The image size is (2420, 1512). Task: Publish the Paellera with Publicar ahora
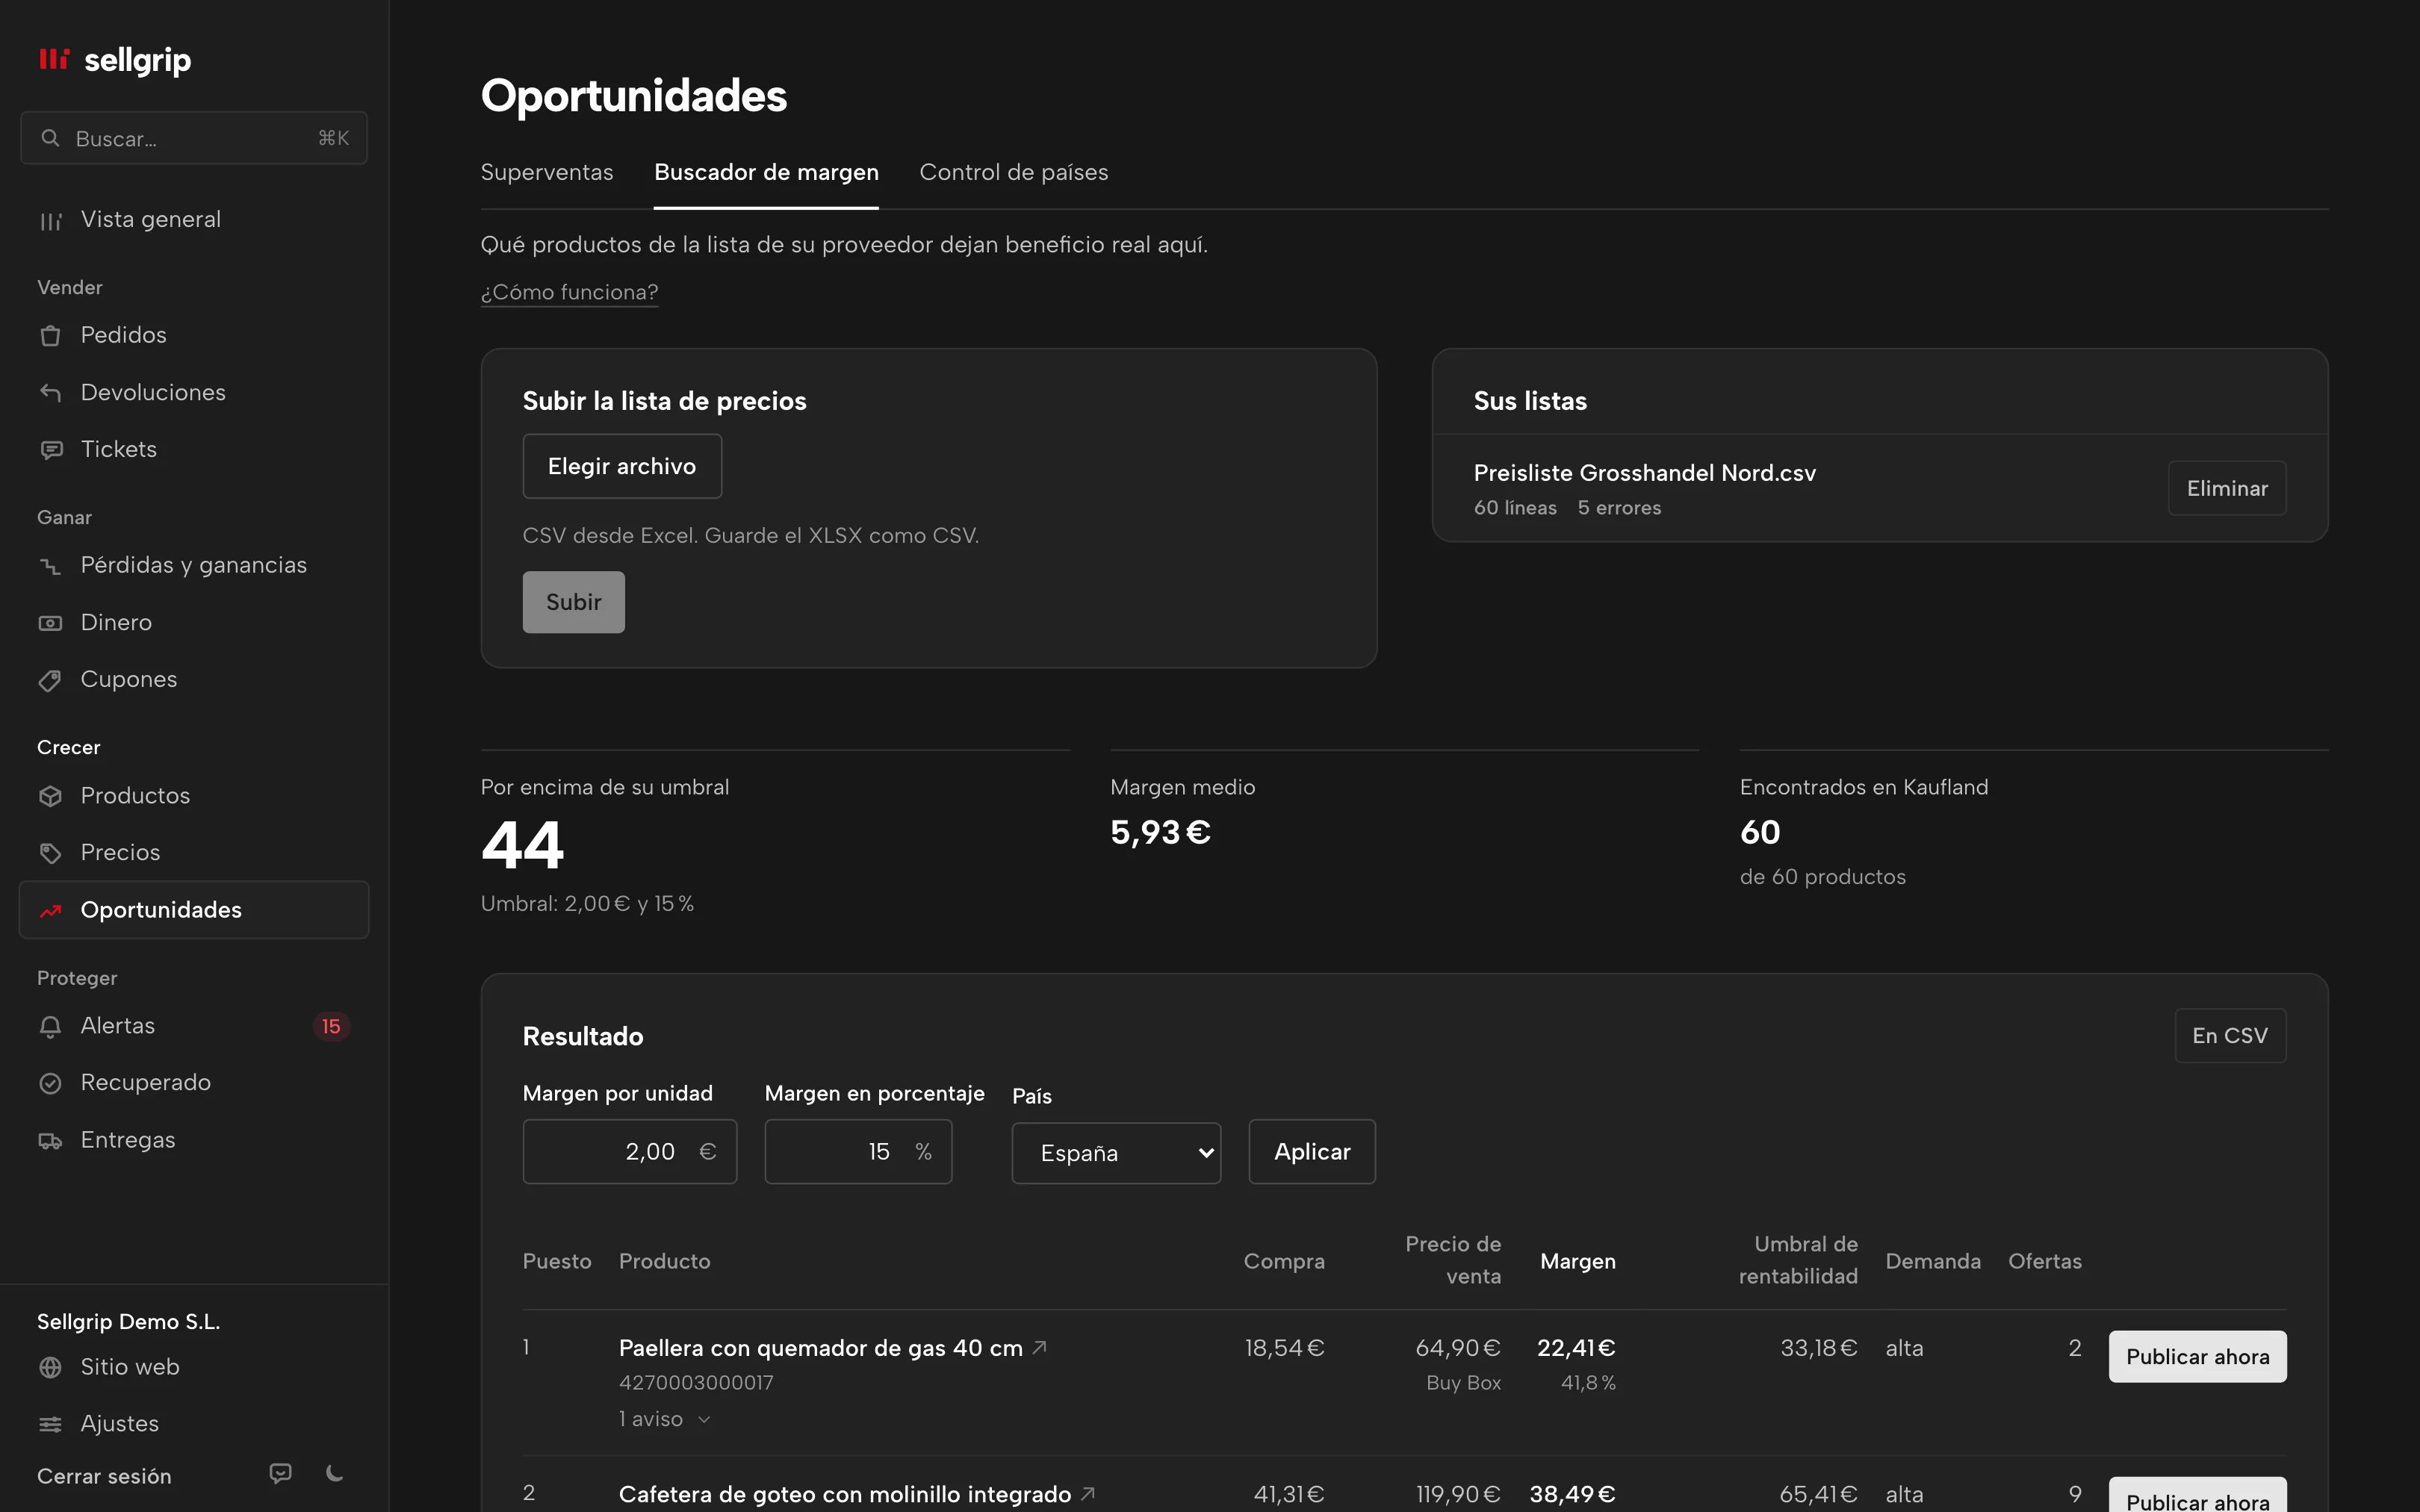tap(2197, 1357)
